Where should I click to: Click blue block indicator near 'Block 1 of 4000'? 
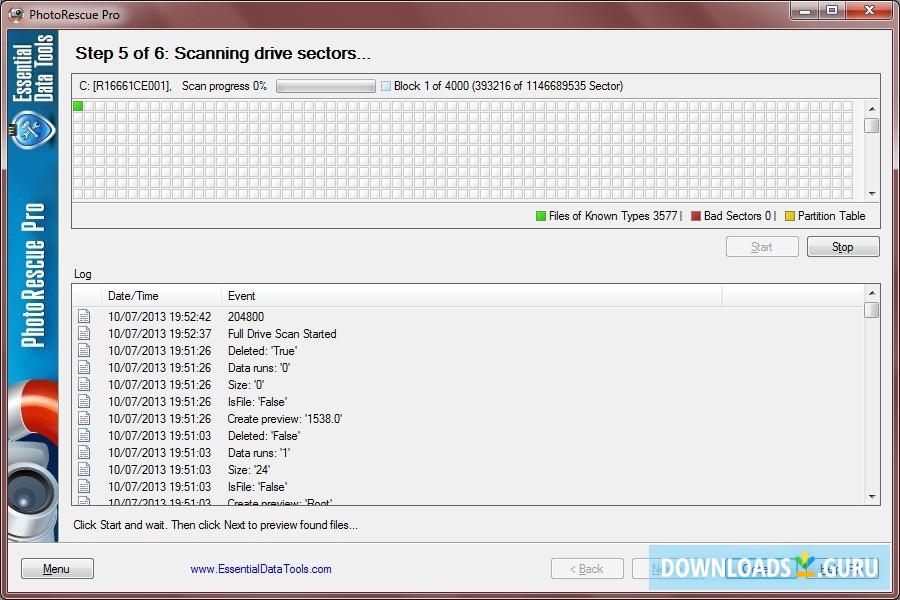pyautogui.click(x=385, y=86)
